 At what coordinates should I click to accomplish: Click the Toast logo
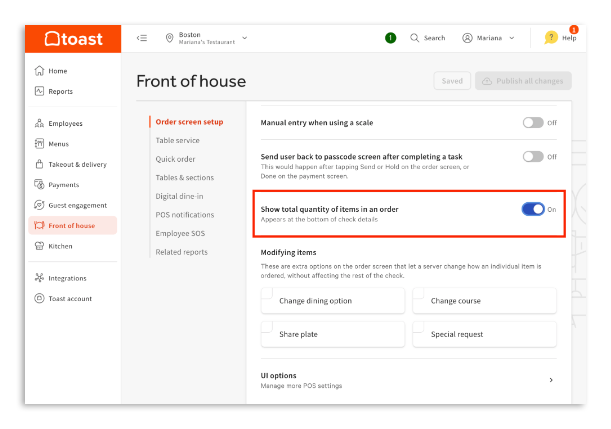[74, 38]
